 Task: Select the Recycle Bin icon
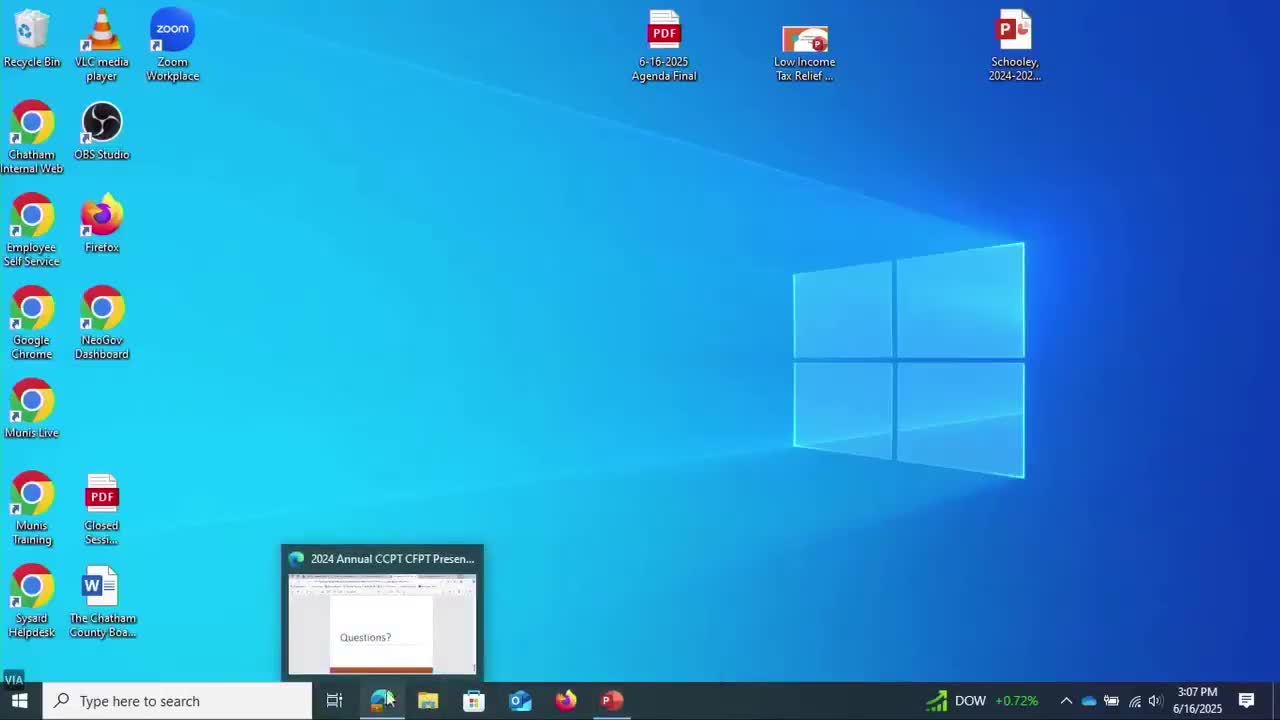(x=31, y=40)
